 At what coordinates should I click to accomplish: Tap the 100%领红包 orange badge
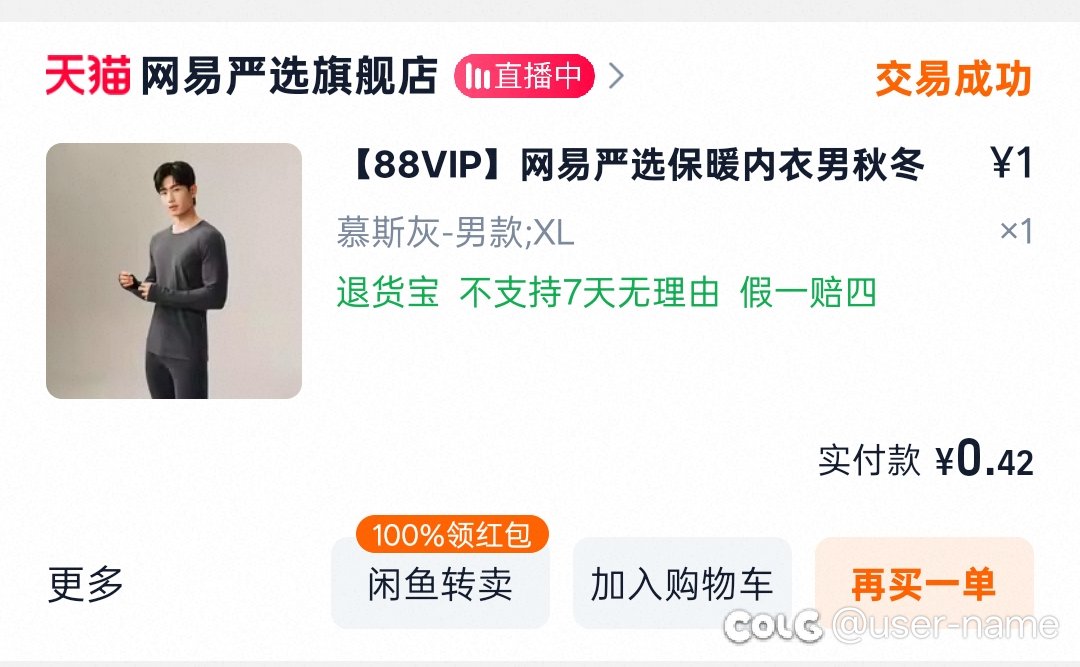click(x=452, y=535)
